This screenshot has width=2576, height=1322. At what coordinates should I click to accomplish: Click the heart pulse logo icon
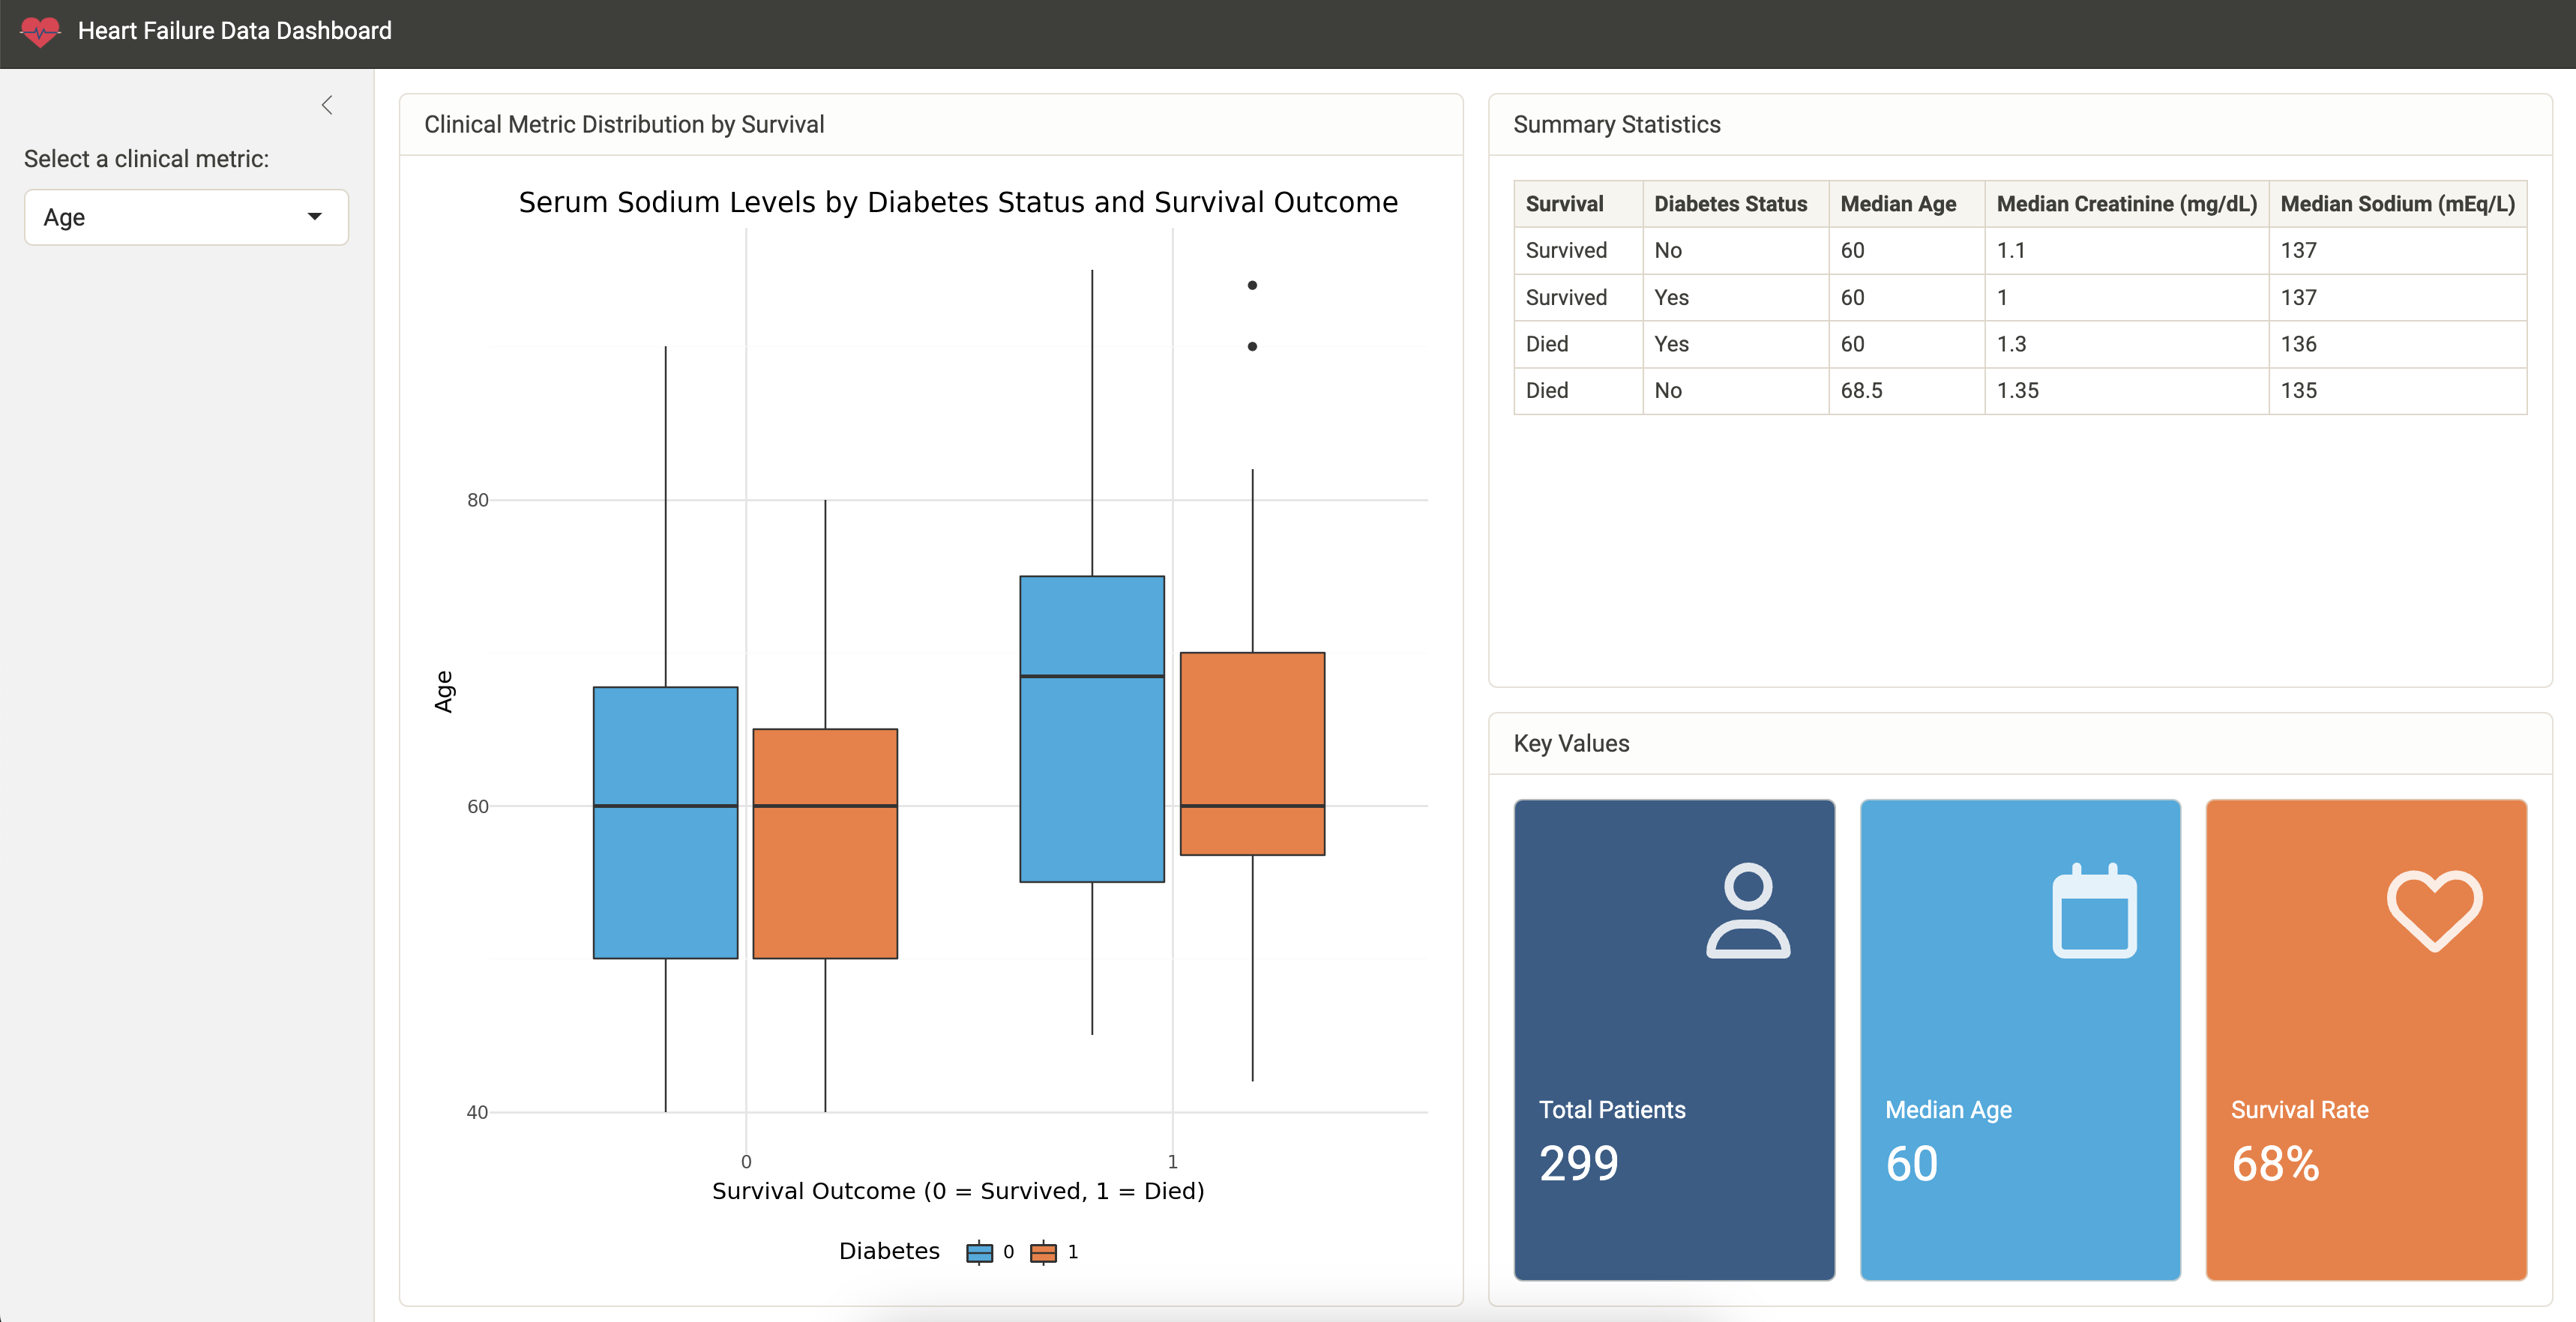point(40,31)
